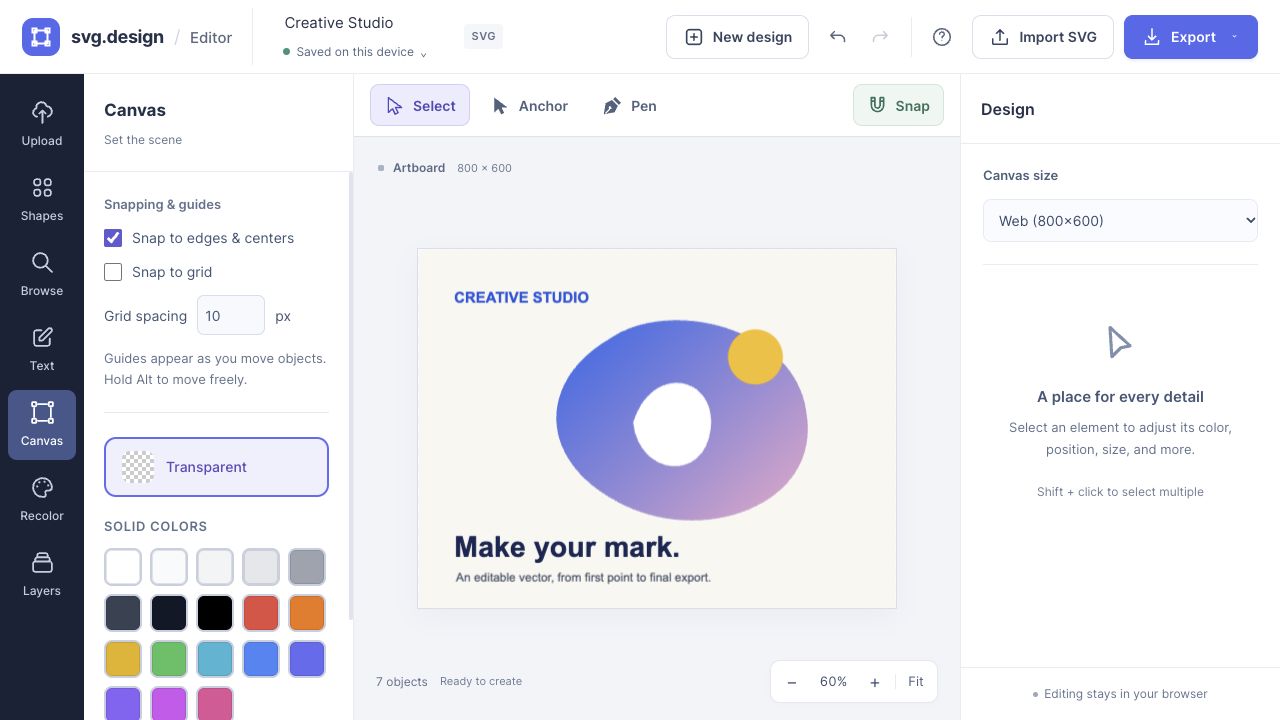
Task: Click the Creative Studio document title
Action: click(x=339, y=22)
